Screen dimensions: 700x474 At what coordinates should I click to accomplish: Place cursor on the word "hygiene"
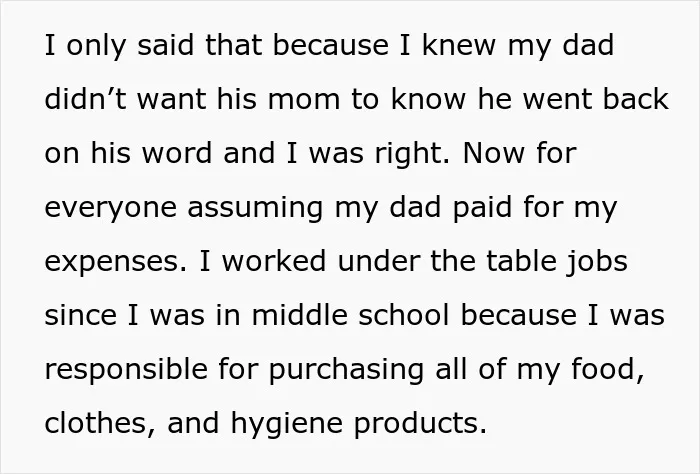click(287, 425)
